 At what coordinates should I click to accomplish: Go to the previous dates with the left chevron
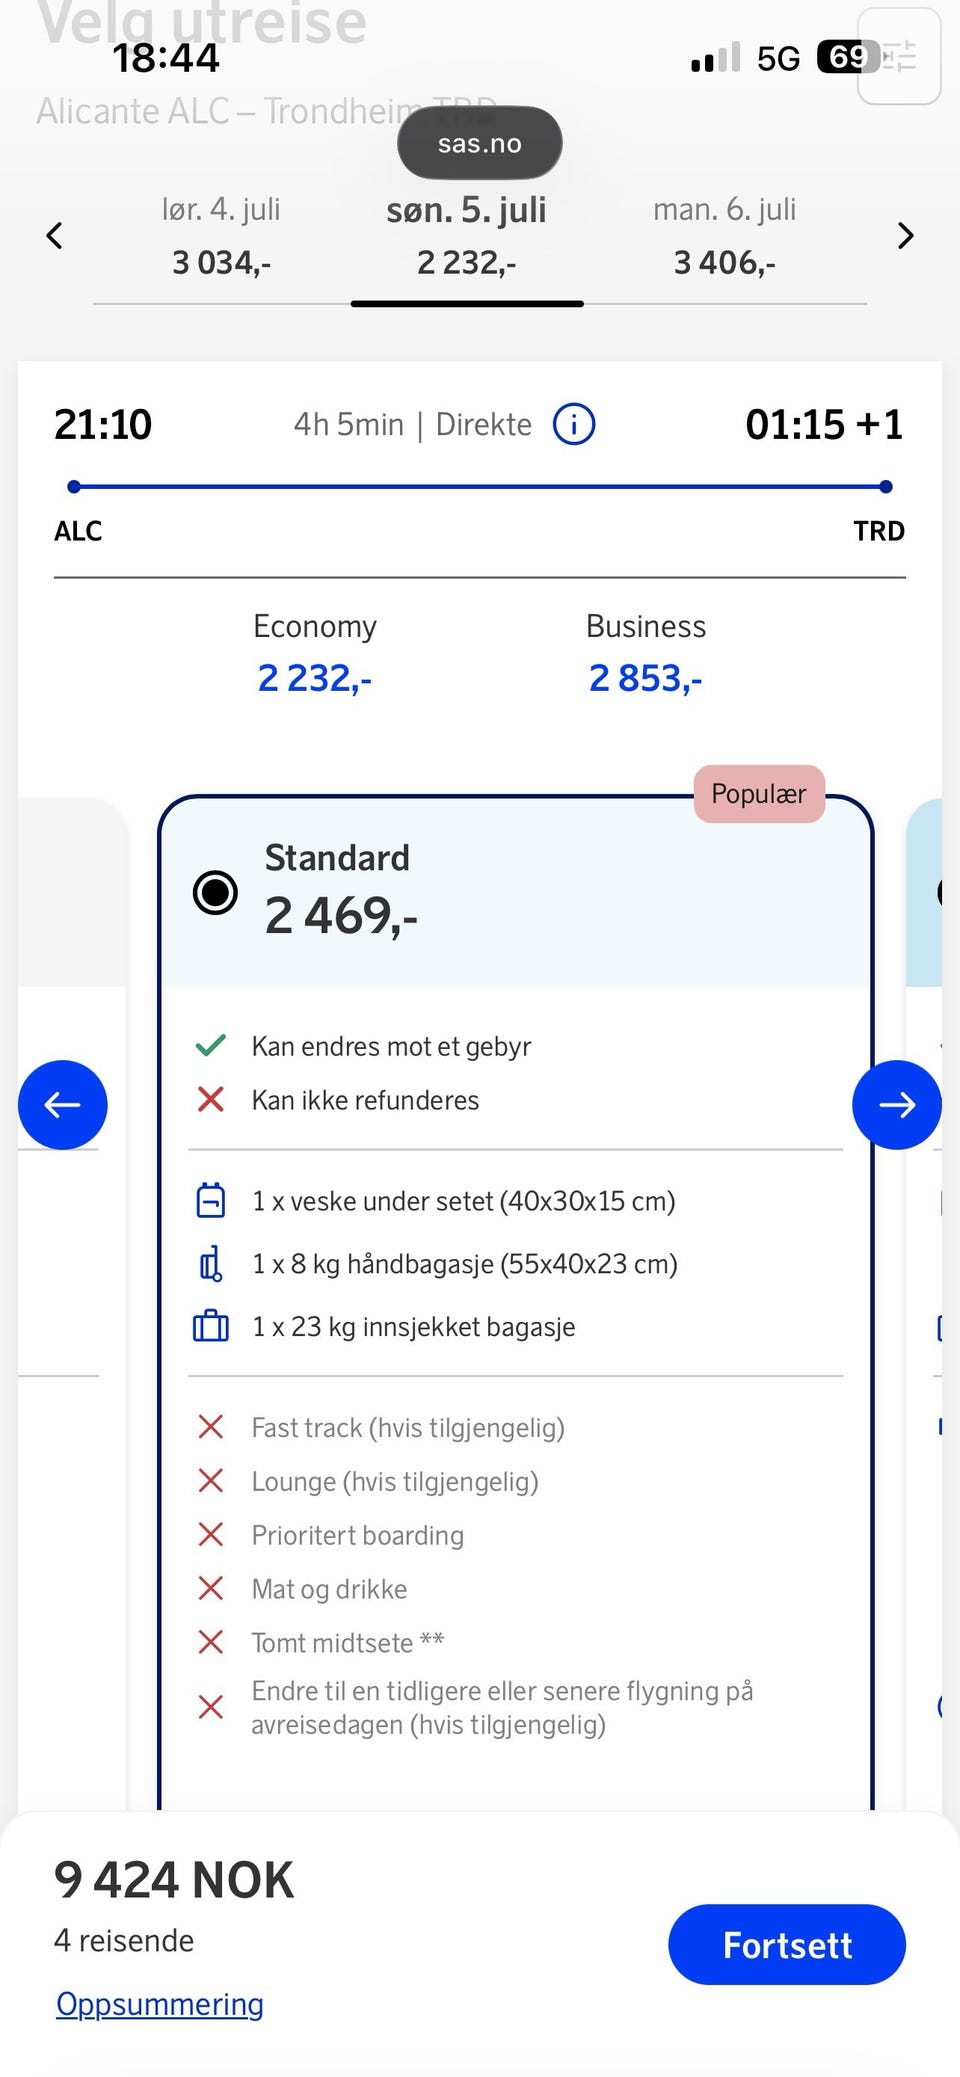click(55, 236)
